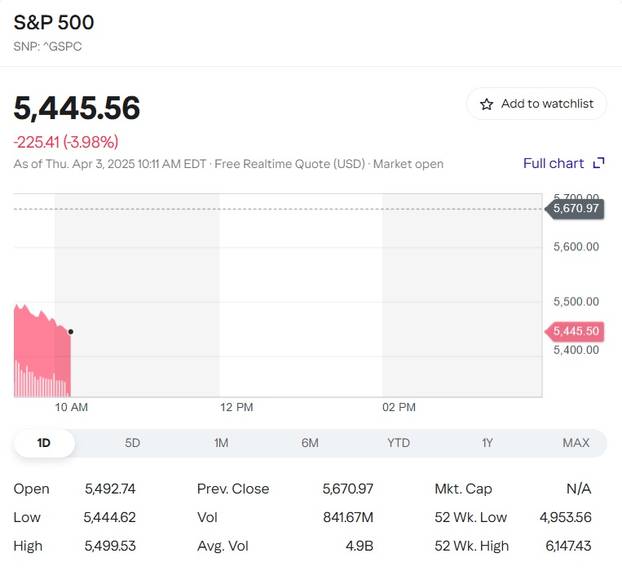The width and height of the screenshot is (622, 571).
Task: Select the YTD chart range
Action: coord(398,442)
